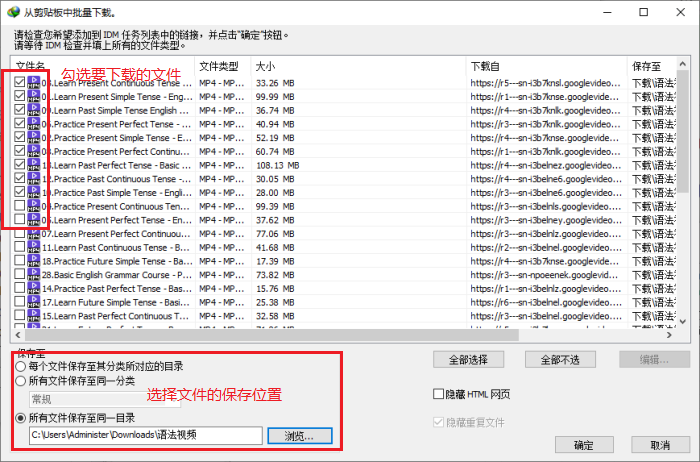Click MP4 icon of Practice Present Continuous Ten... row
Screen dimensions: 700x462
33,206
